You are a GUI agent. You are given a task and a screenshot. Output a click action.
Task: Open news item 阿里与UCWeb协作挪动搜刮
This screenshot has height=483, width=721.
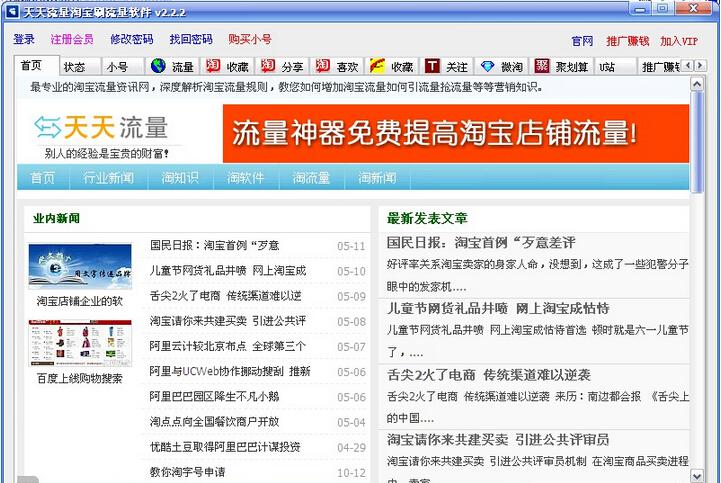230,371
